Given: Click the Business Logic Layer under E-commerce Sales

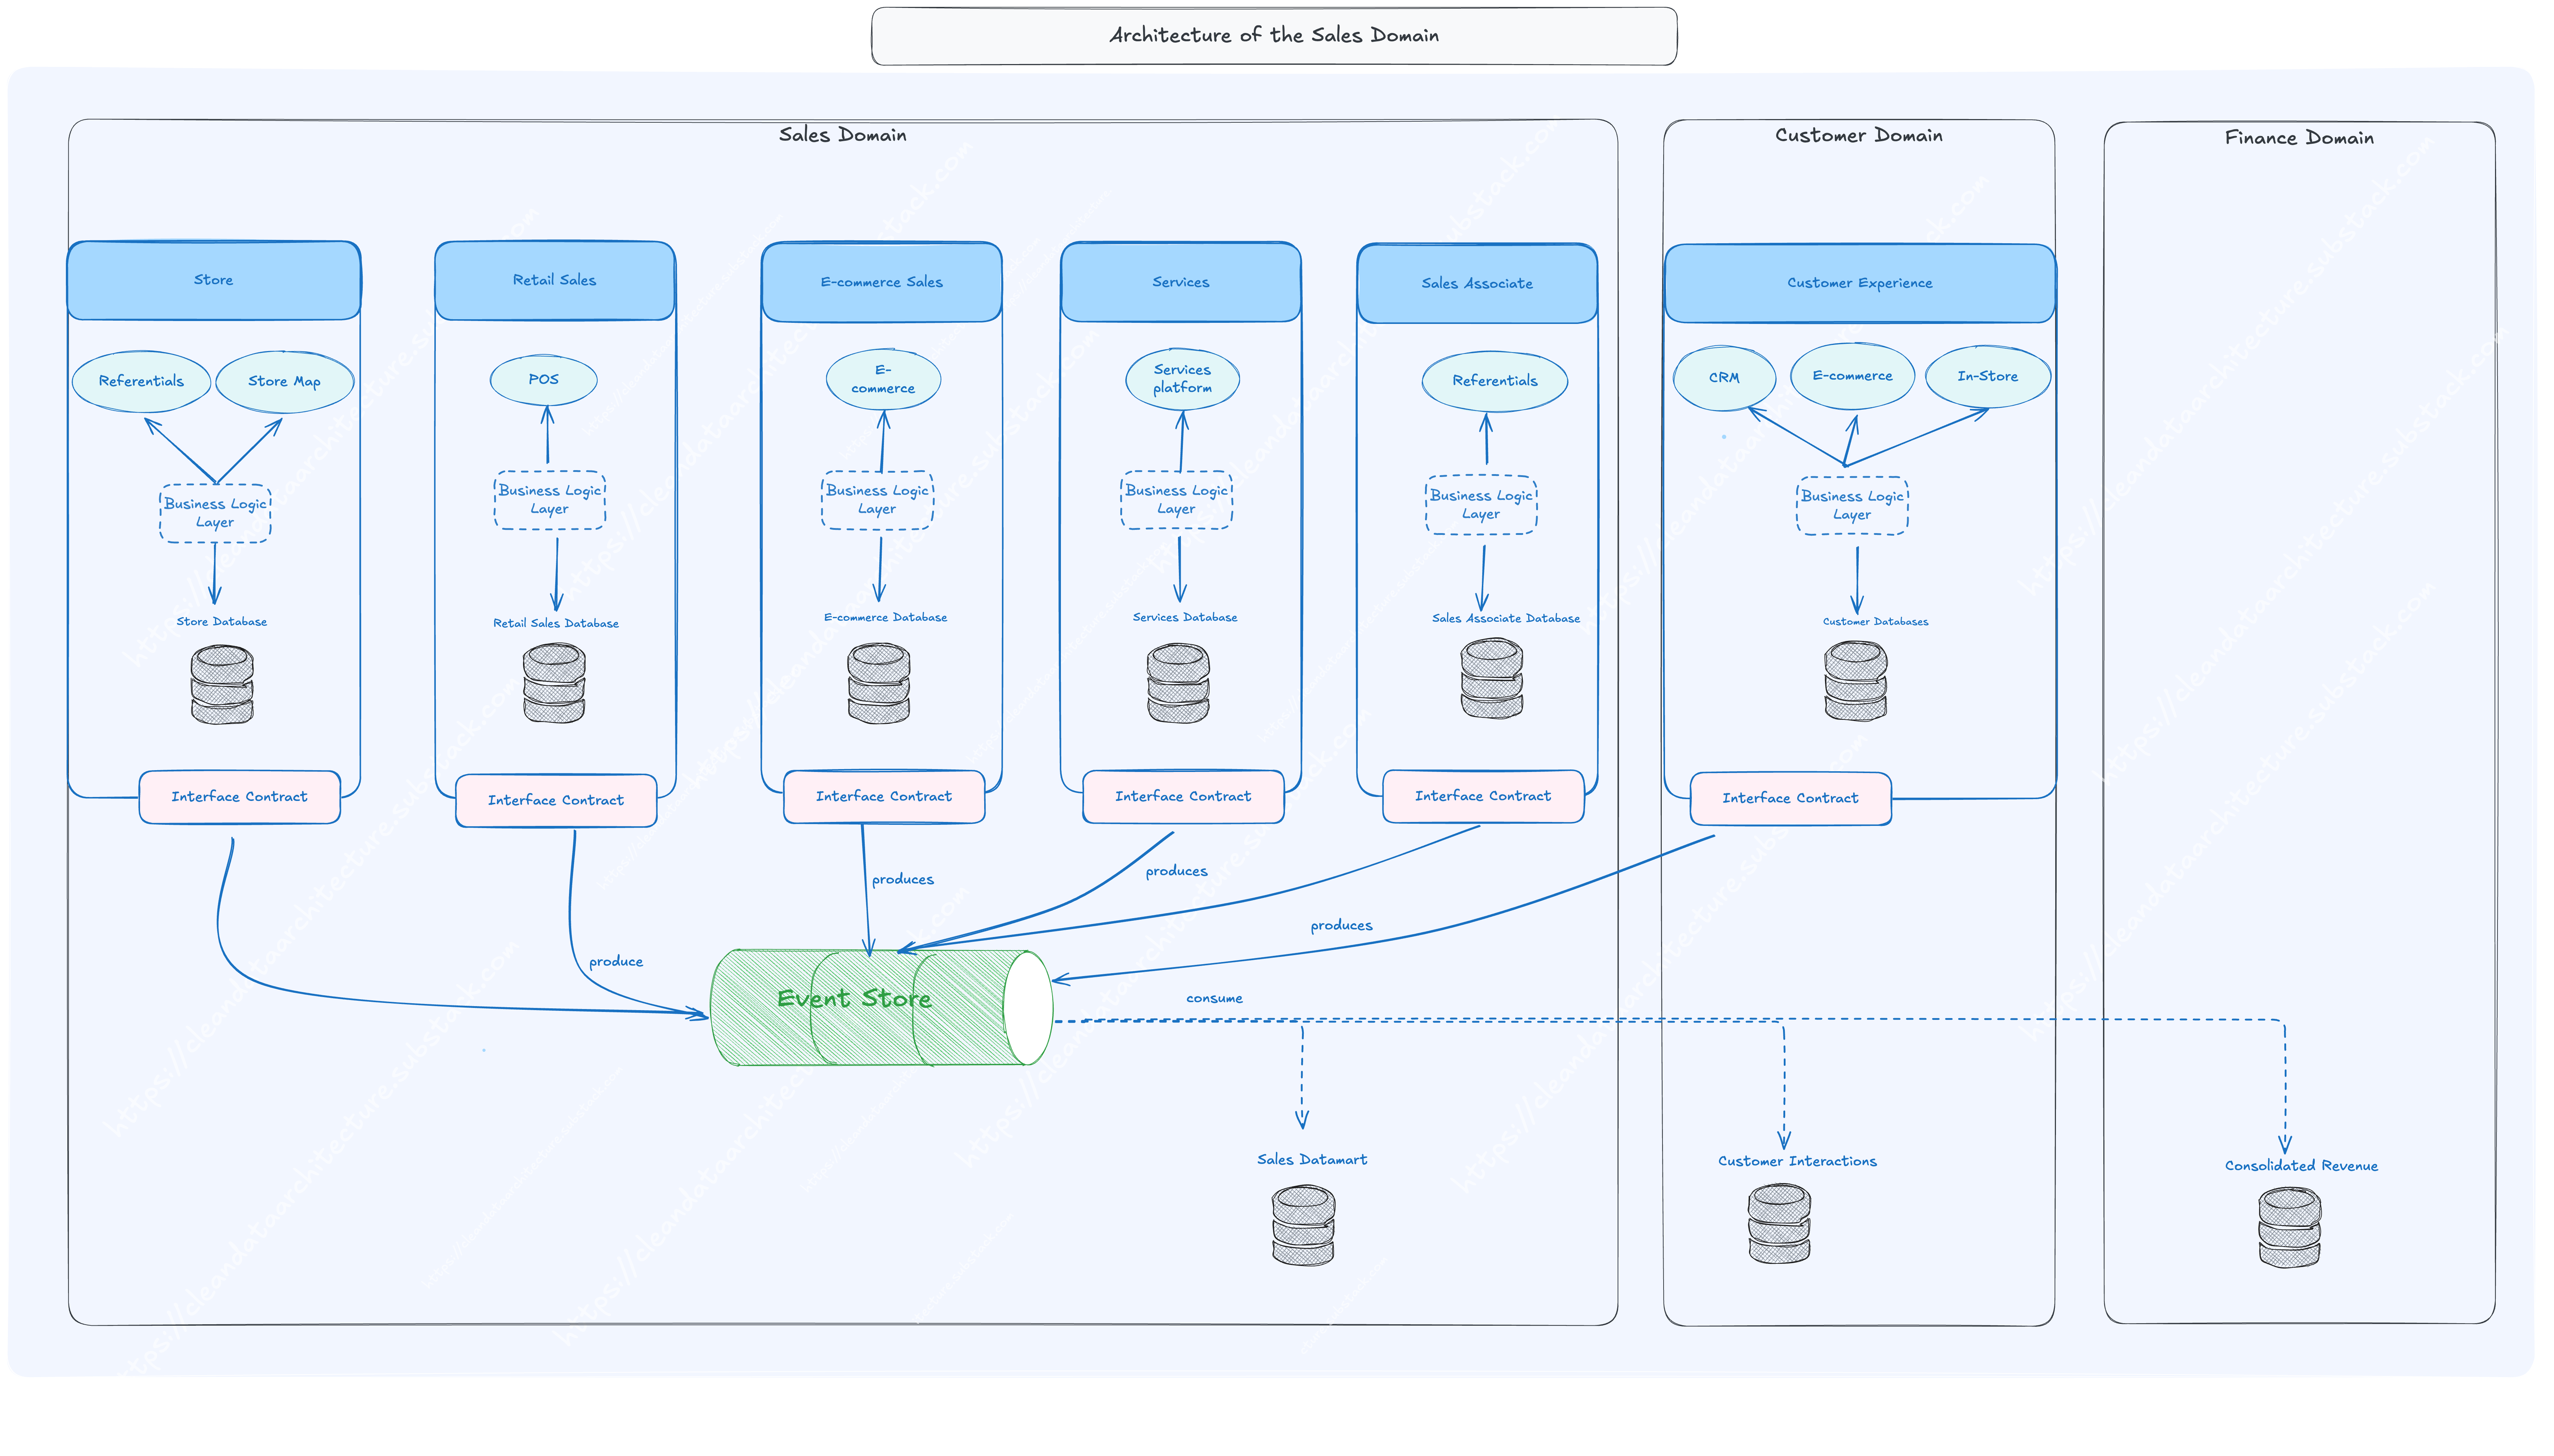Looking at the screenshot, I should click(x=877, y=500).
